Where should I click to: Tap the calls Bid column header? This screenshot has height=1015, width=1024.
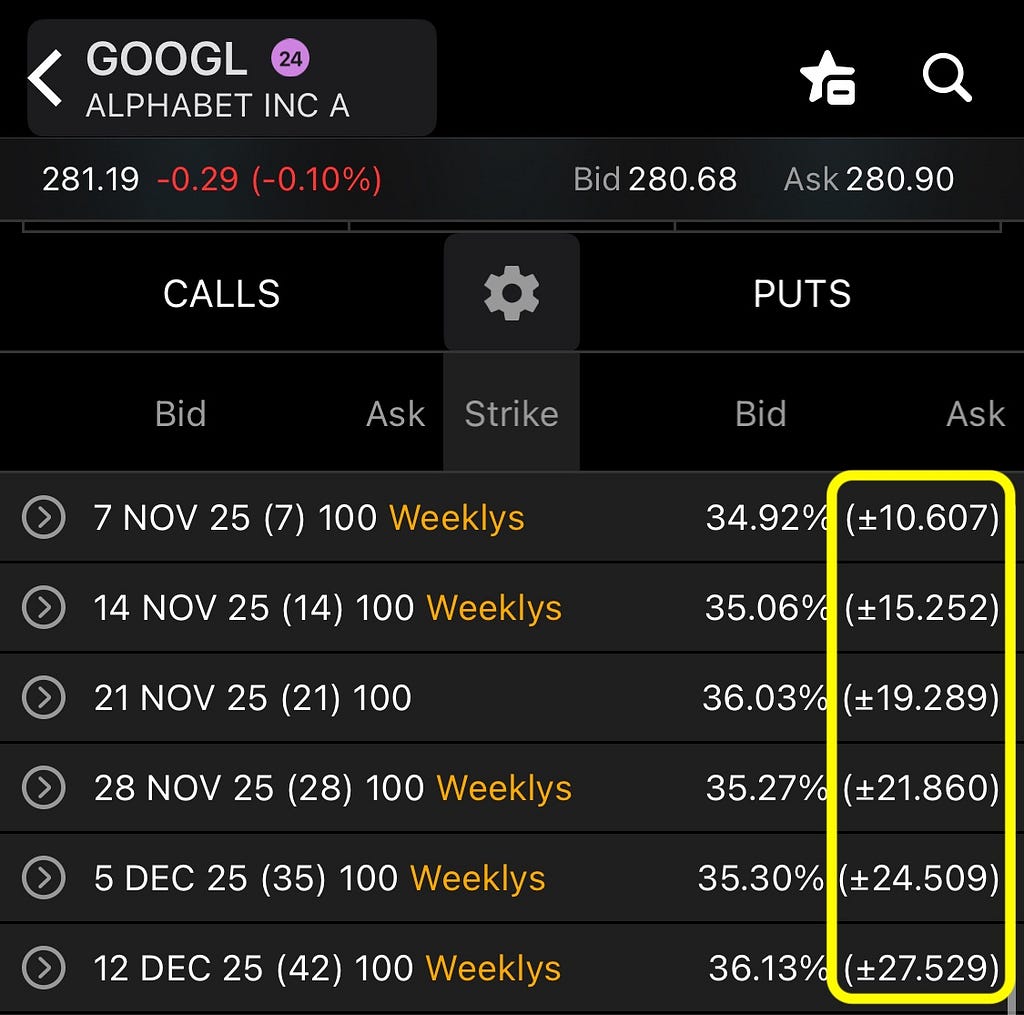(x=180, y=413)
